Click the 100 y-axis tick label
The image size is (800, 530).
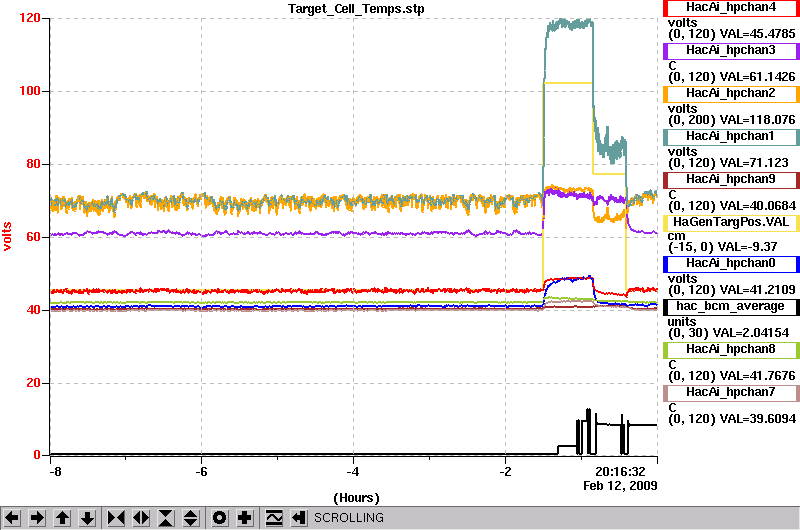pos(30,91)
